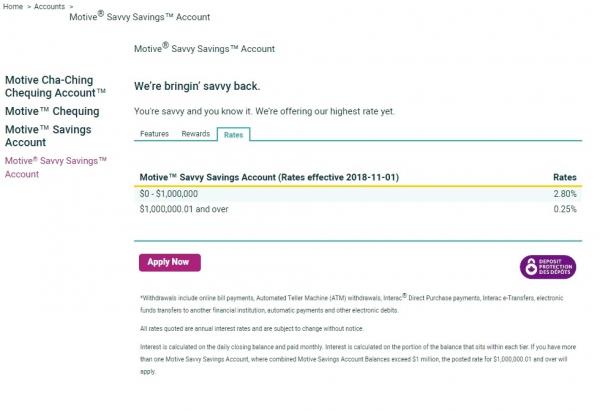
Task: Click the Savvy Savings Account breadcrumb entry
Action: (x=139, y=17)
